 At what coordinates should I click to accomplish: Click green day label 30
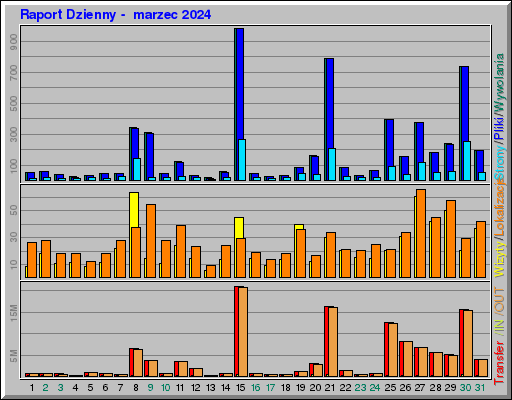[x=465, y=388]
